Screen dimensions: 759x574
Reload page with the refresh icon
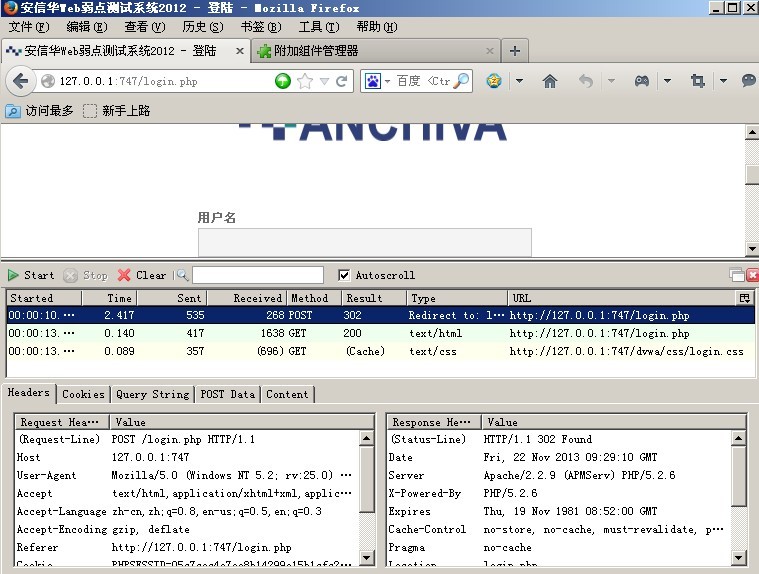pos(342,81)
